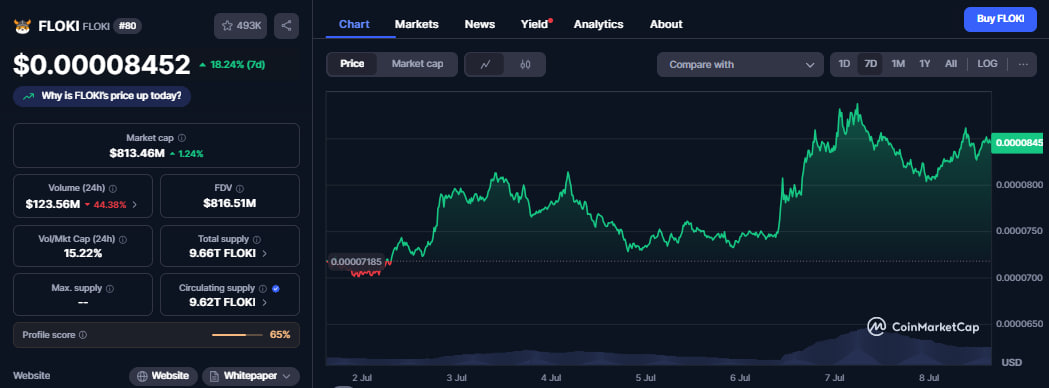
Task: Click the $813.46M market cap value
Action: (x=137, y=153)
